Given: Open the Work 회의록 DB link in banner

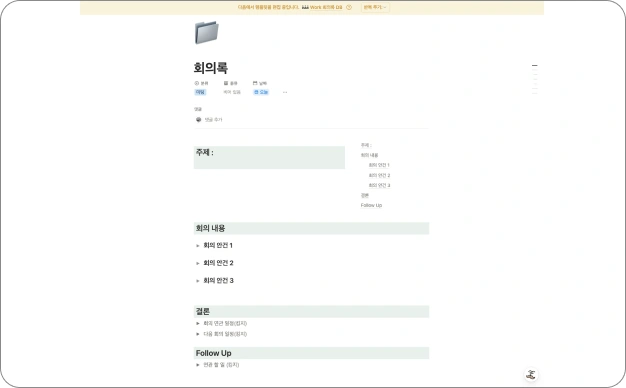Looking at the screenshot, I should click(x=322, y=7).
